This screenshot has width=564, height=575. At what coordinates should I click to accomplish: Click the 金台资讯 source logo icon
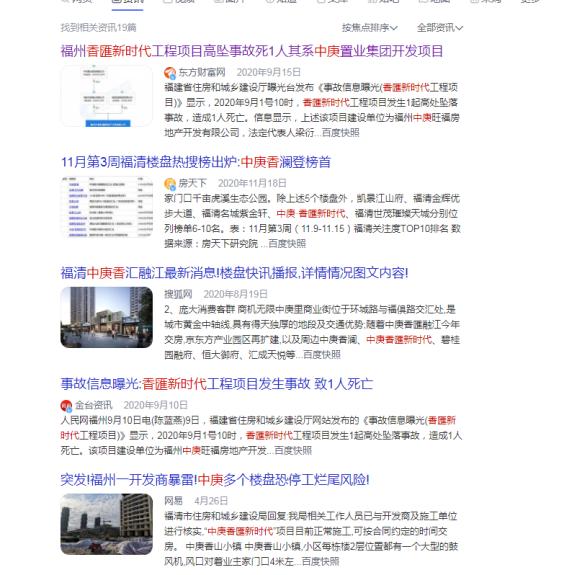66,405
